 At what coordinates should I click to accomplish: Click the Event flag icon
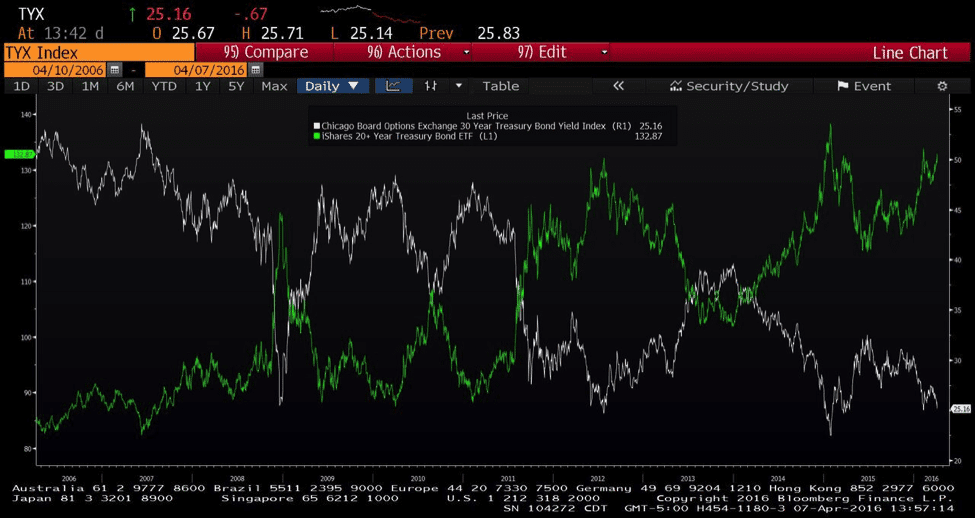pyautogui.click(x=843, y=86)
